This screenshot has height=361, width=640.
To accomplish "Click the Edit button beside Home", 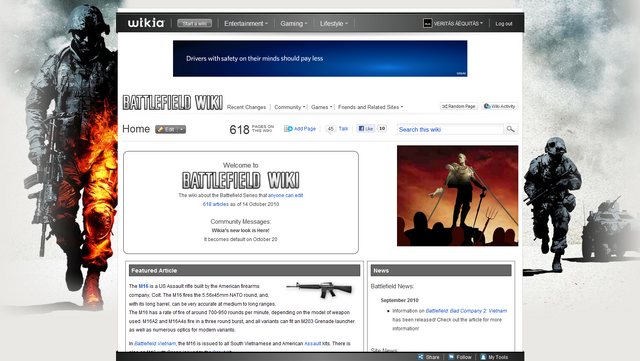I will pyautogui.click(x=167, y=129).
